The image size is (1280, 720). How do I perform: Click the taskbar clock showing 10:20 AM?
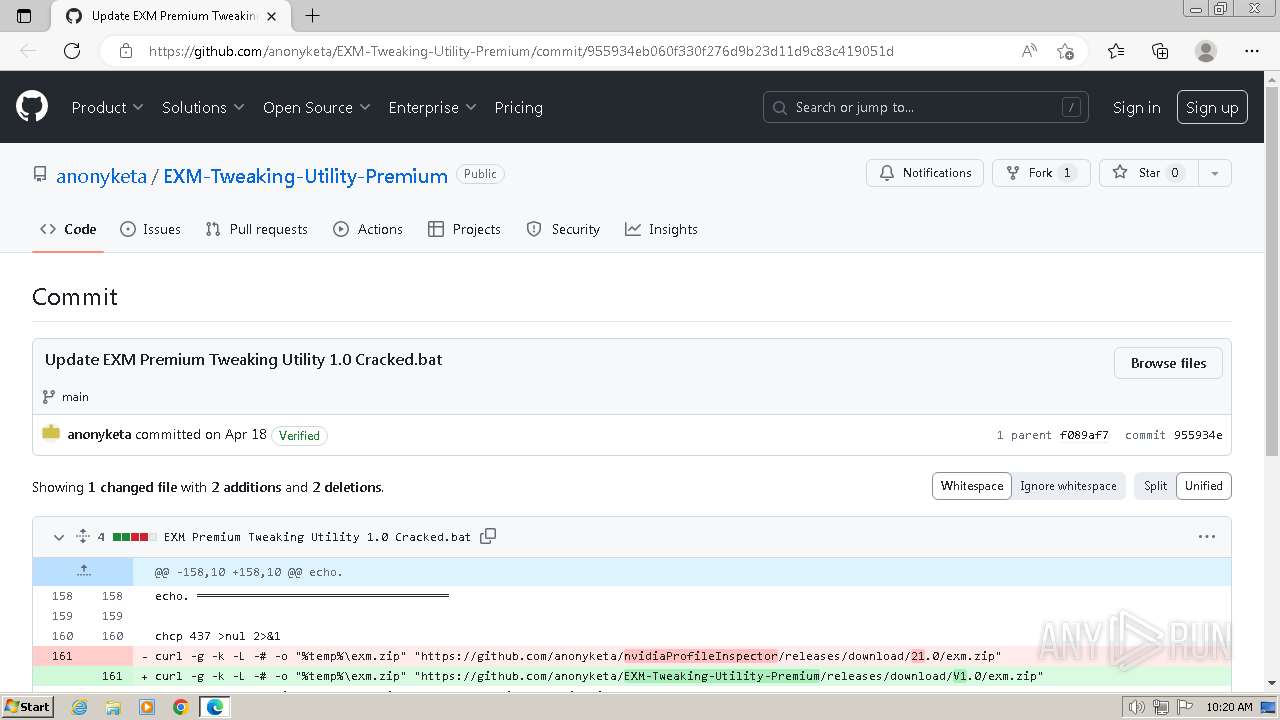coord(1229,707)
